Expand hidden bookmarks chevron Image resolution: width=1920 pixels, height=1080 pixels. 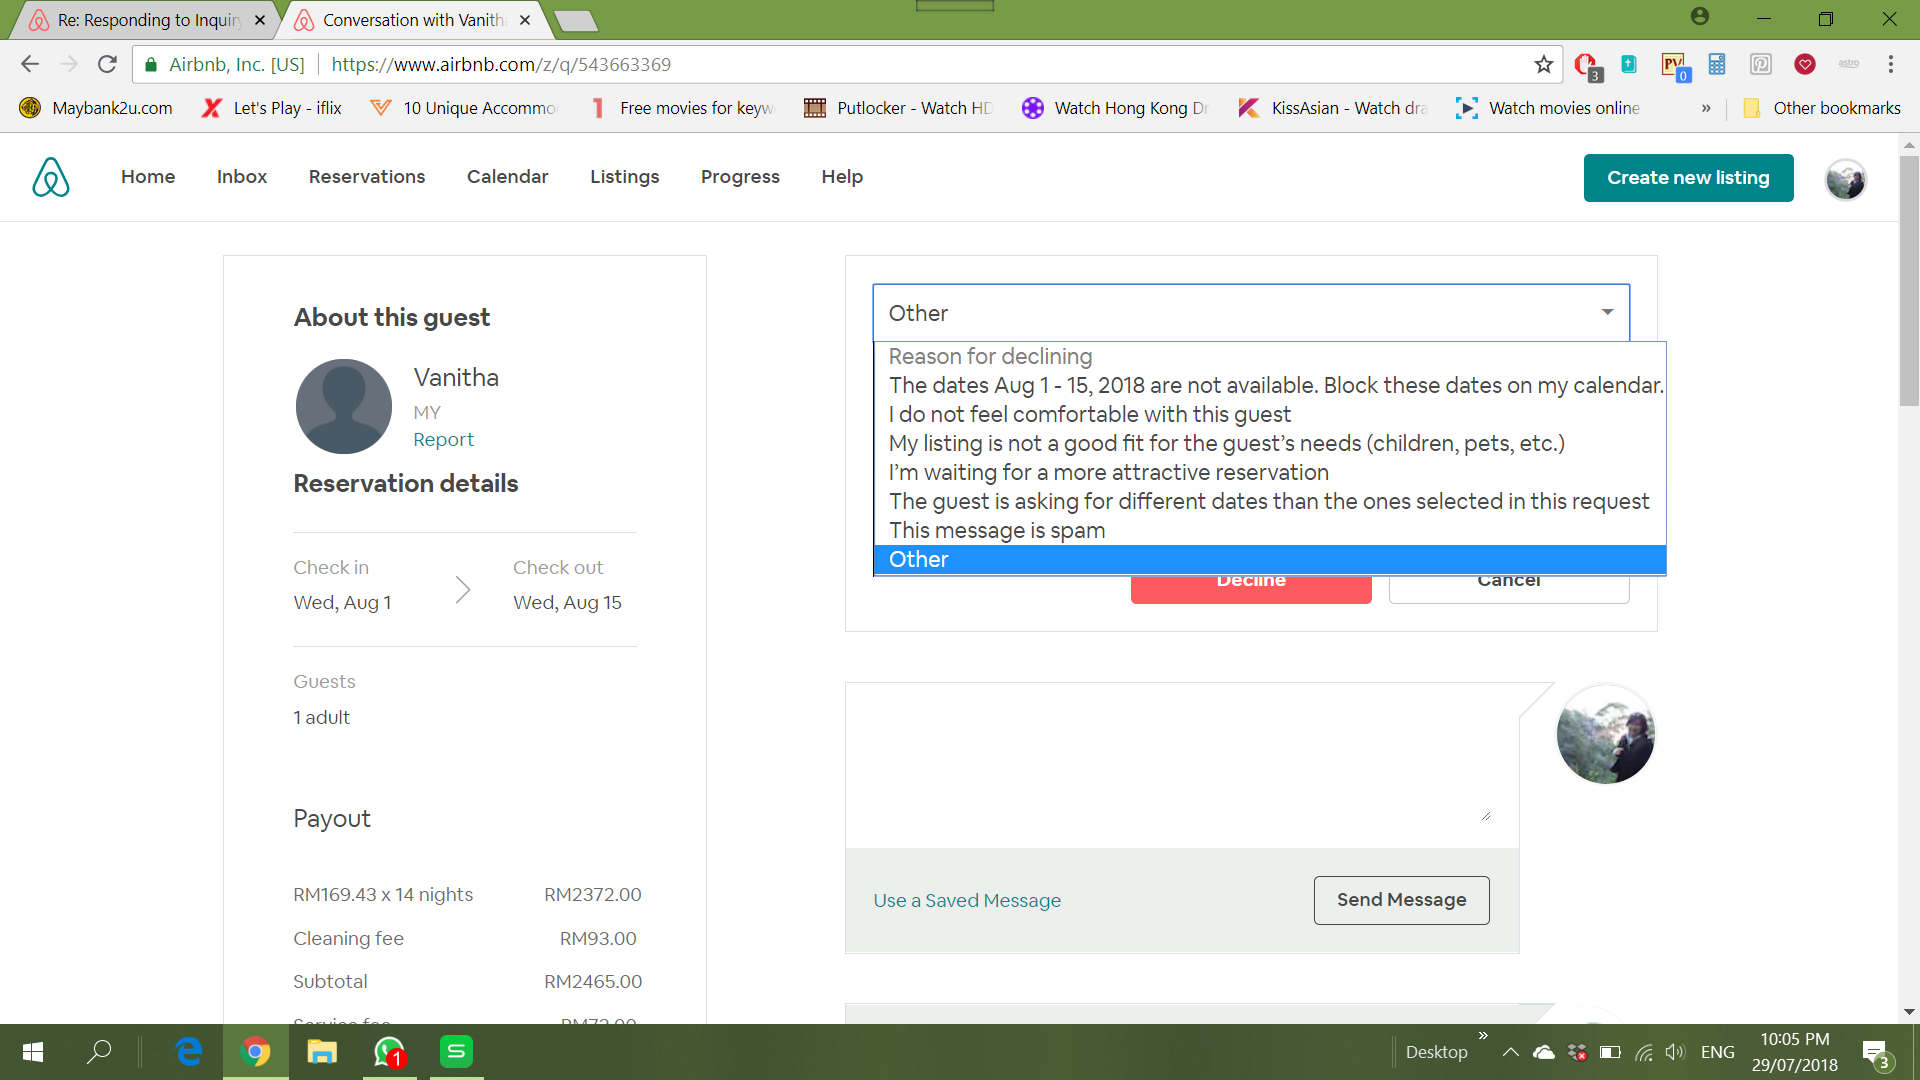click(x=1706, y=108)
